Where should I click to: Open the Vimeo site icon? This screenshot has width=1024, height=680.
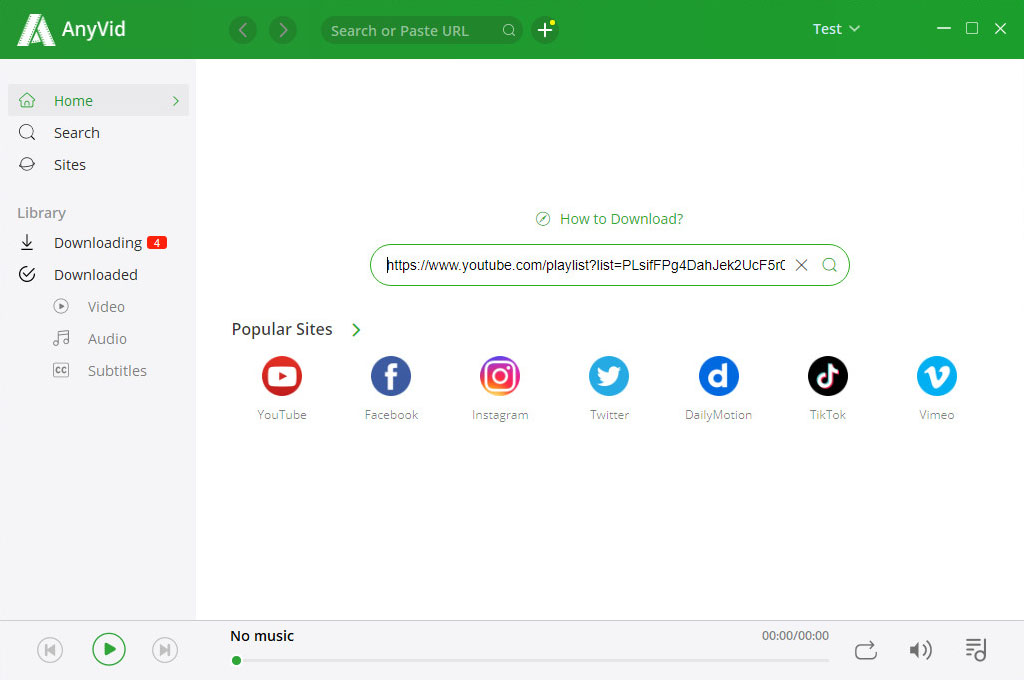pyautogui.click(x=936, y=376)
